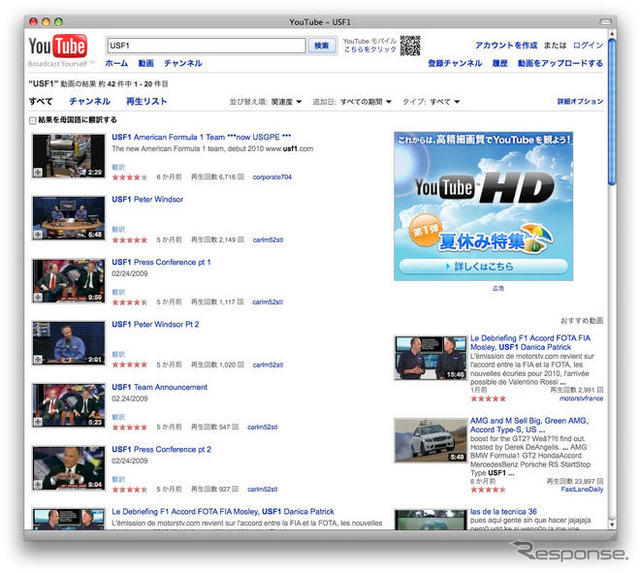
Task: Add USF1 Press Conference pt 1 to quicklist
Action: click(38, 297)
